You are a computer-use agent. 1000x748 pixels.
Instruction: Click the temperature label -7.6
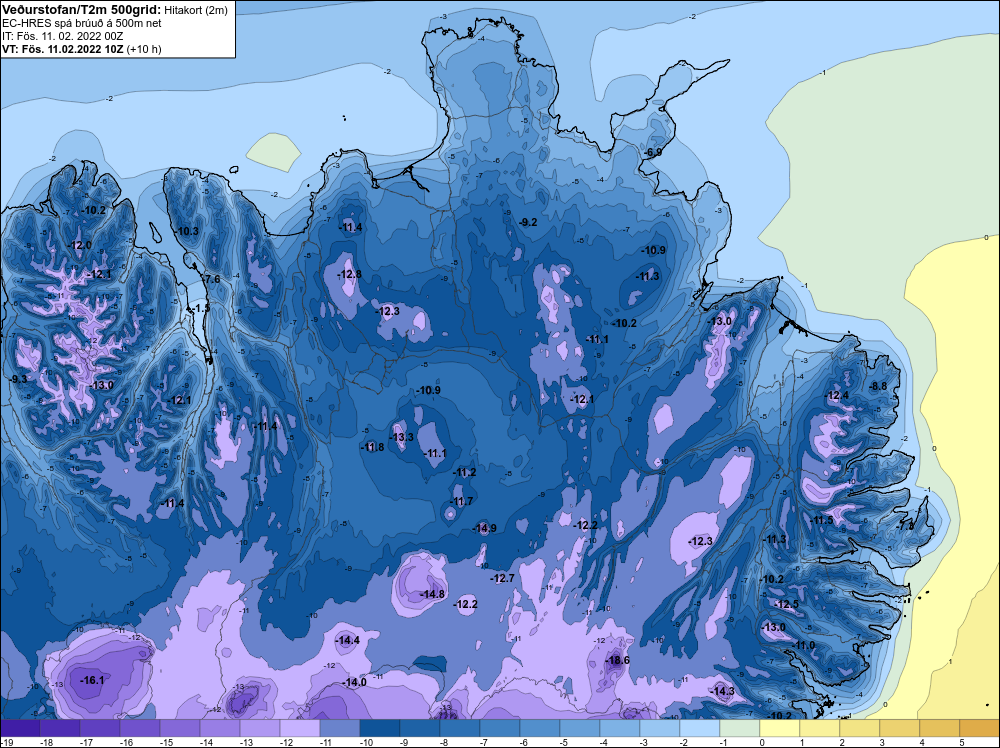211,279
